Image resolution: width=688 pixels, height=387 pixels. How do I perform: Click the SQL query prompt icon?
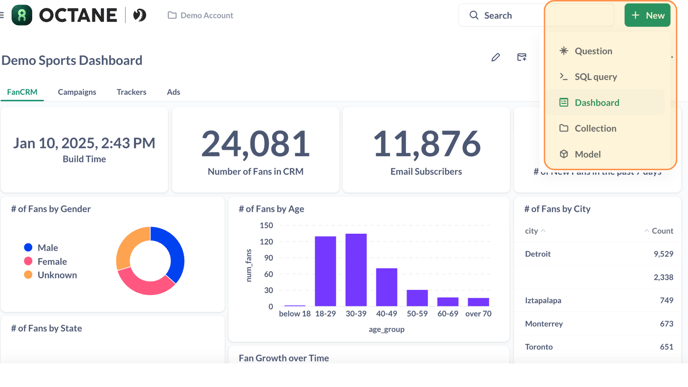coord(564,76)
